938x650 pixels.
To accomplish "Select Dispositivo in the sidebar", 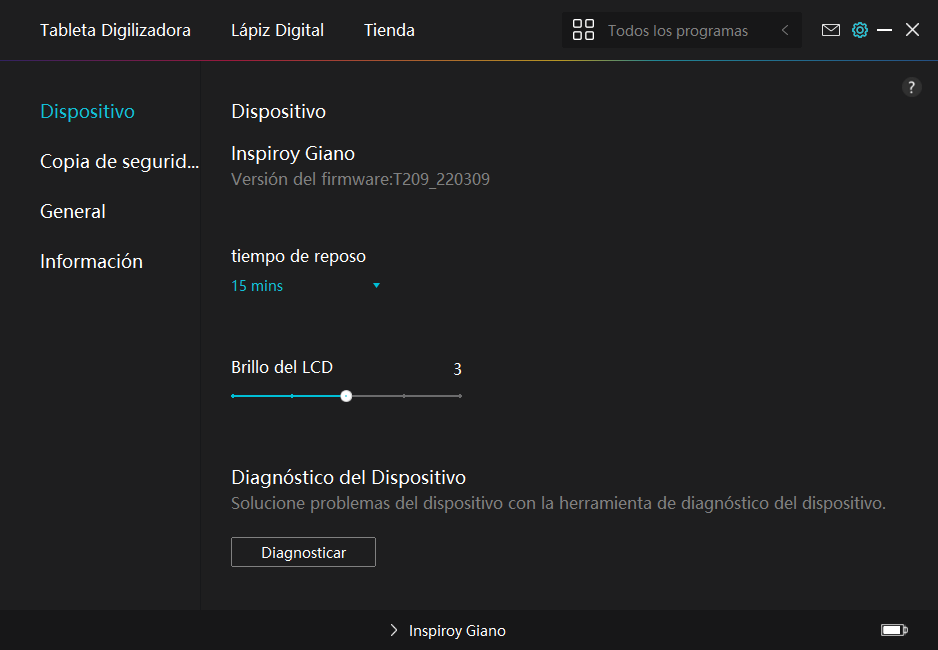I will pos(87,111).
